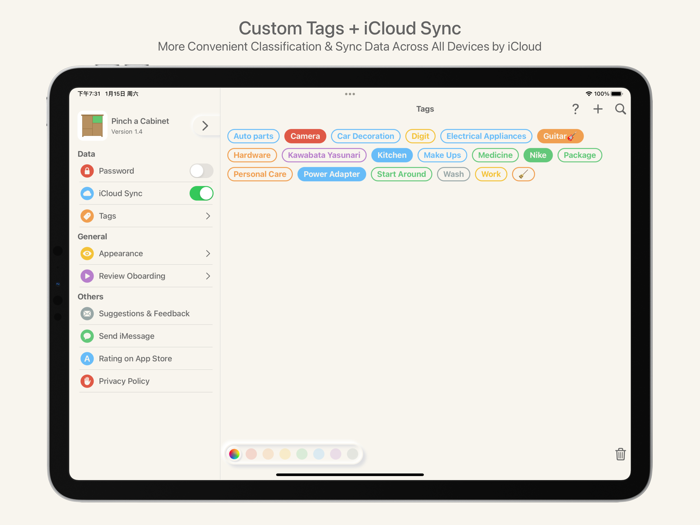700x525 pixels.
Task: Add a new tag with plus icon
Action: [598, 109]
